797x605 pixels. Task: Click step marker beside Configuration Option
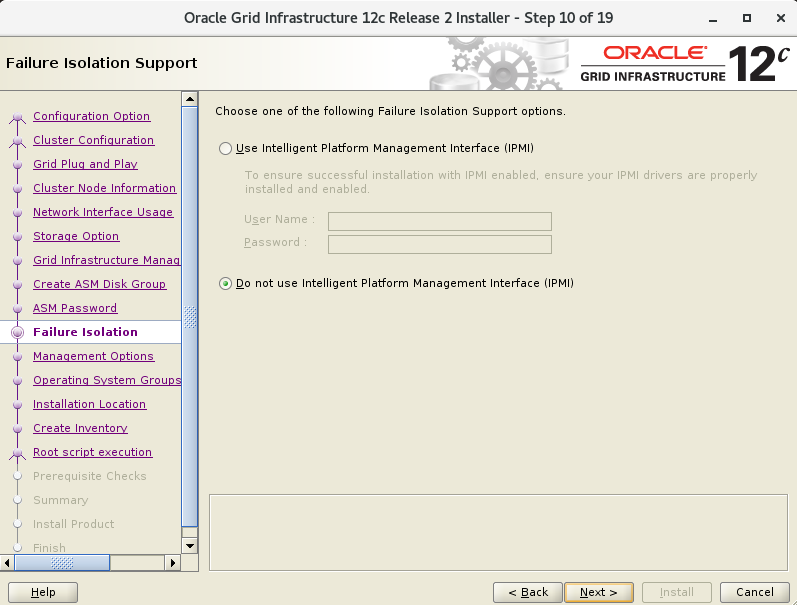(x=17, y=117)
